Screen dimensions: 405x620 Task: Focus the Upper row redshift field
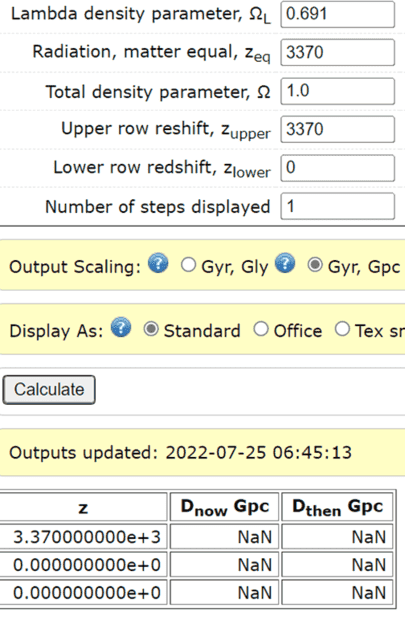click(x=338, y=129)
